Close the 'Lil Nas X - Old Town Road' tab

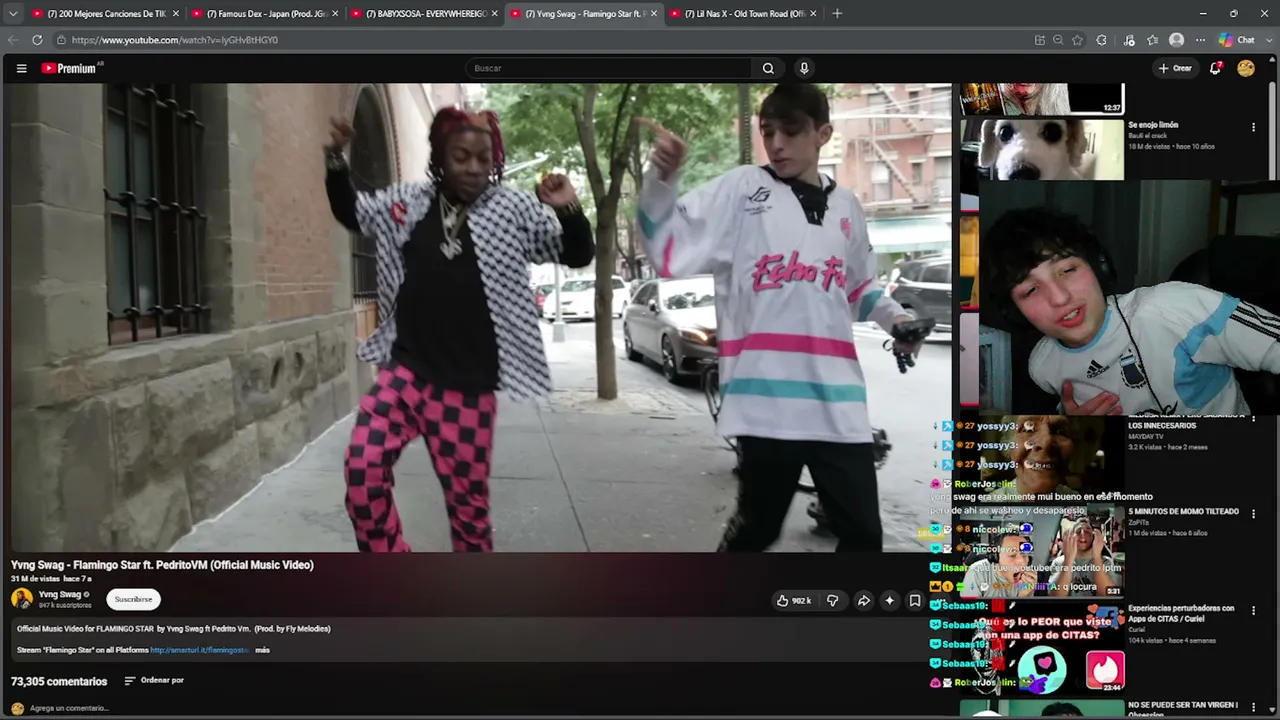point(813,14)
